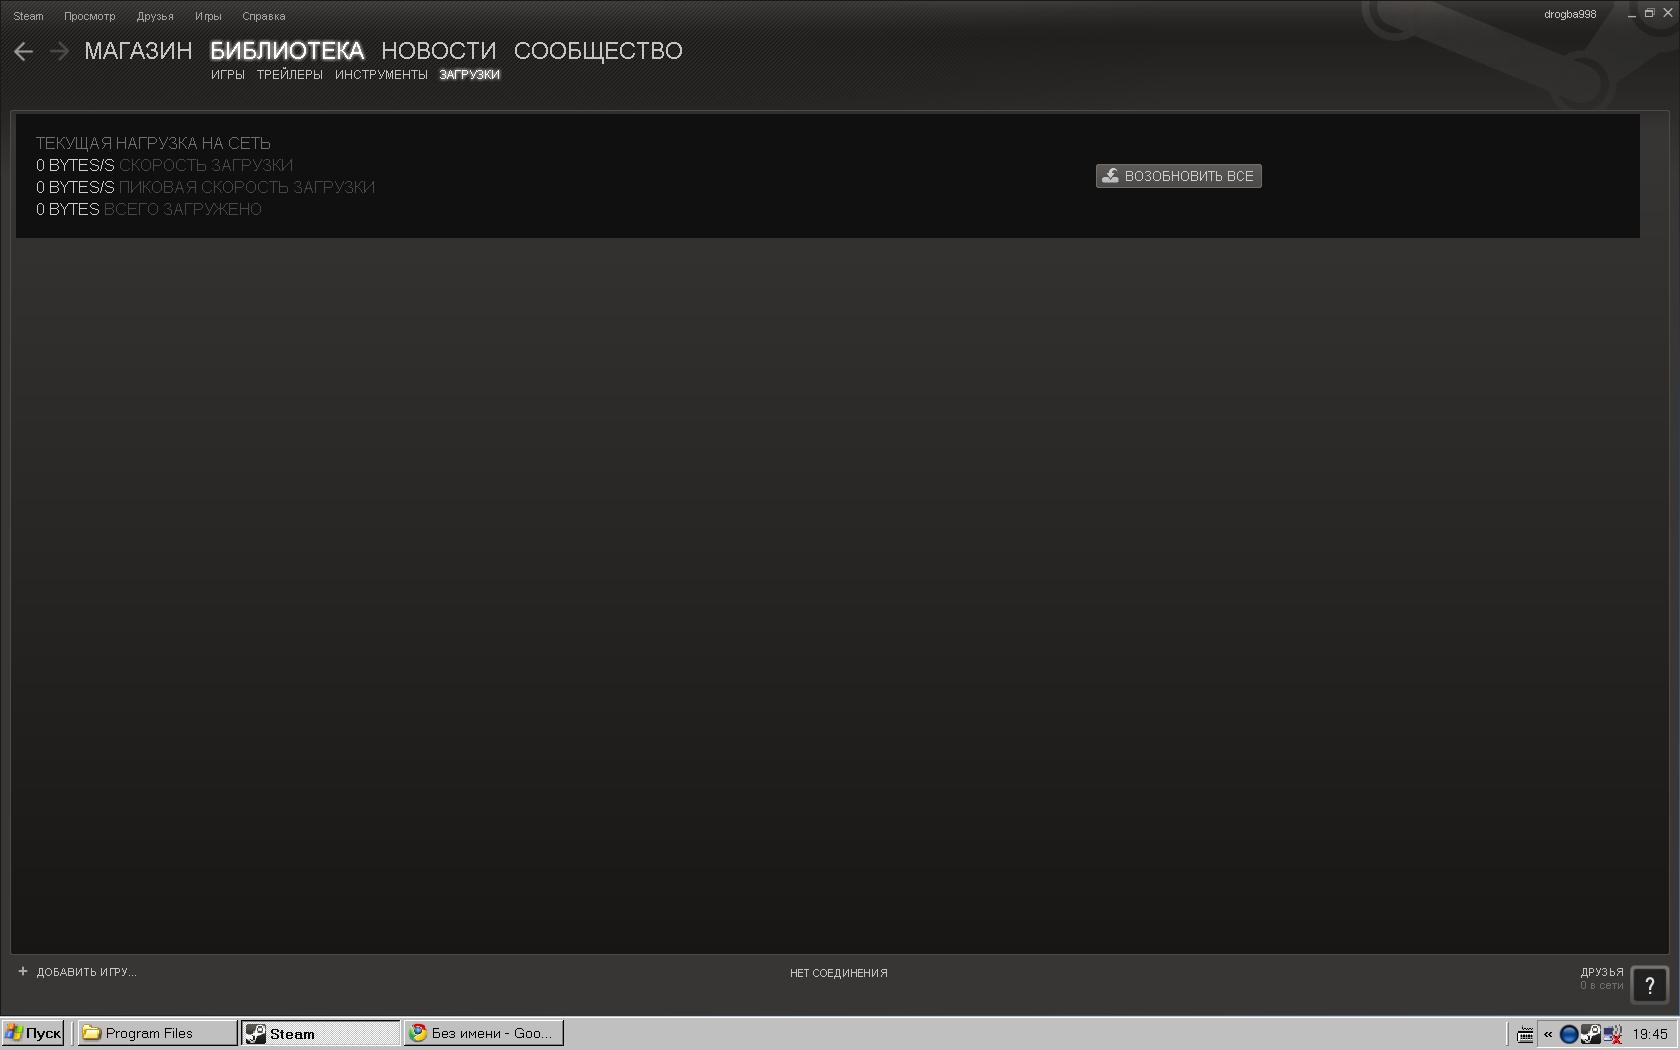The width and height of the screenshot is (1680, 1050).
Task: Switch to Без имени Chrome taskbar window
Action: tap(484, 1033)
